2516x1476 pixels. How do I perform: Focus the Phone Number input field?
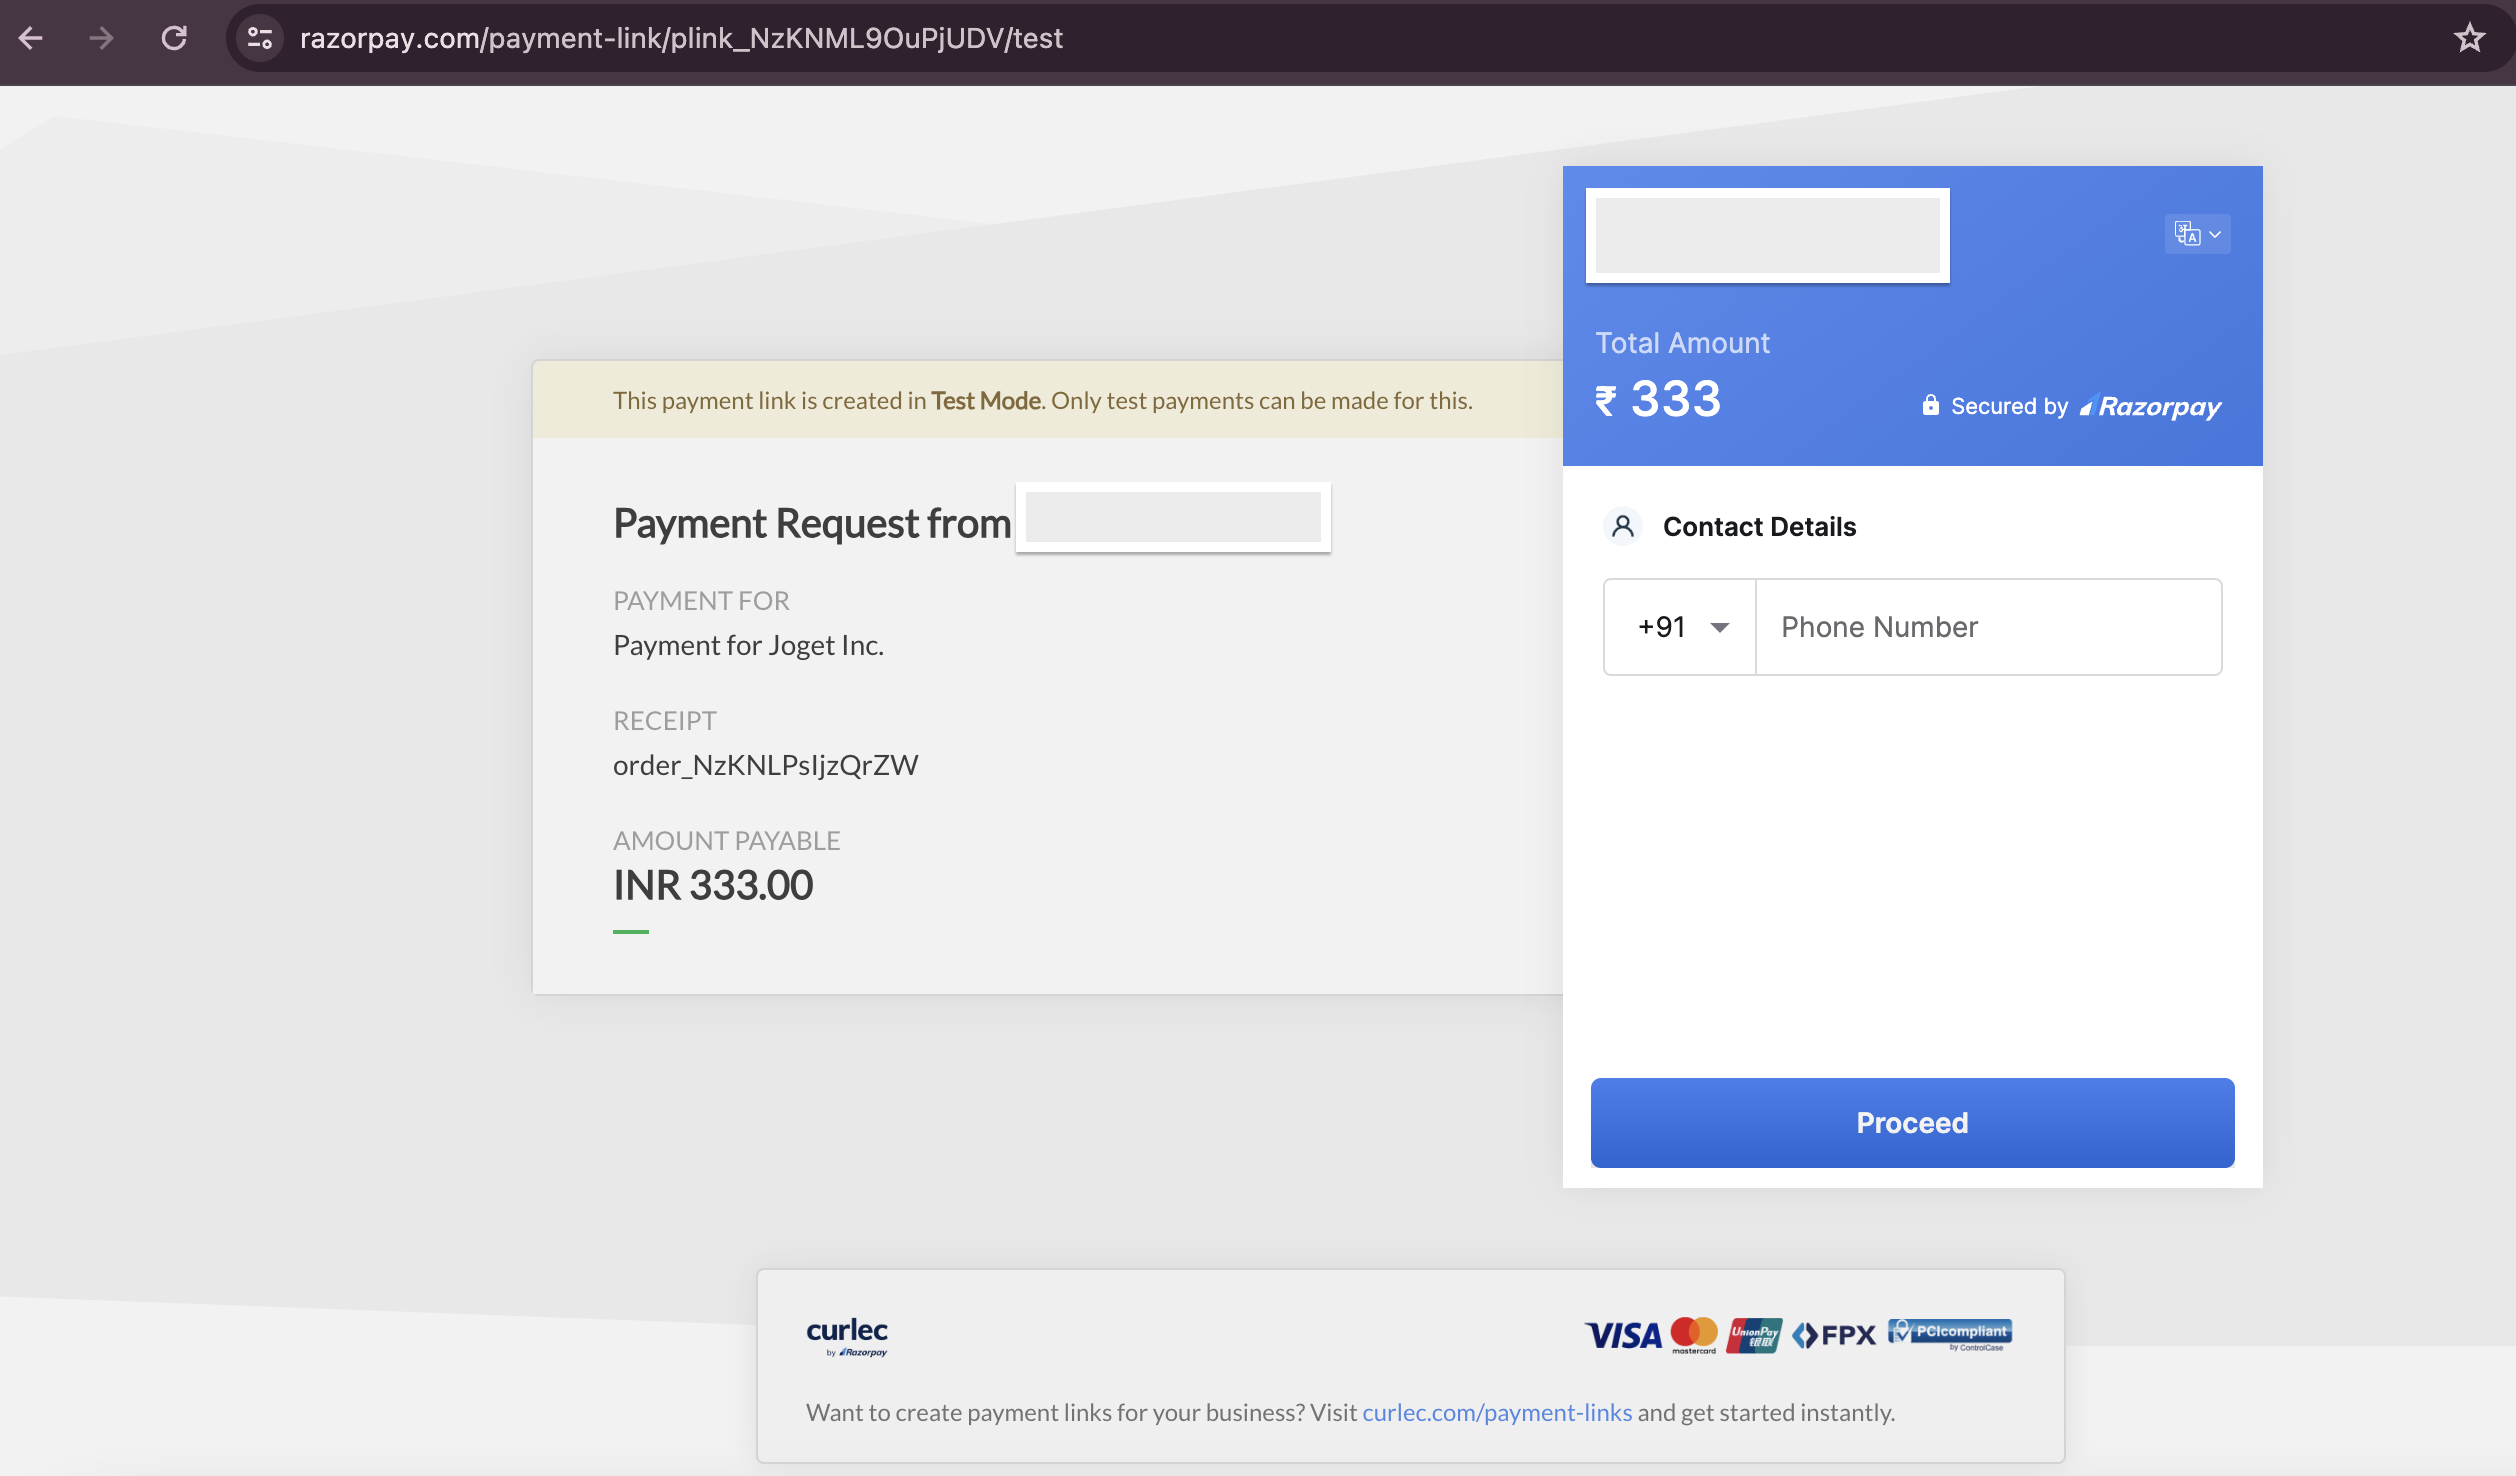(1988, 627)
